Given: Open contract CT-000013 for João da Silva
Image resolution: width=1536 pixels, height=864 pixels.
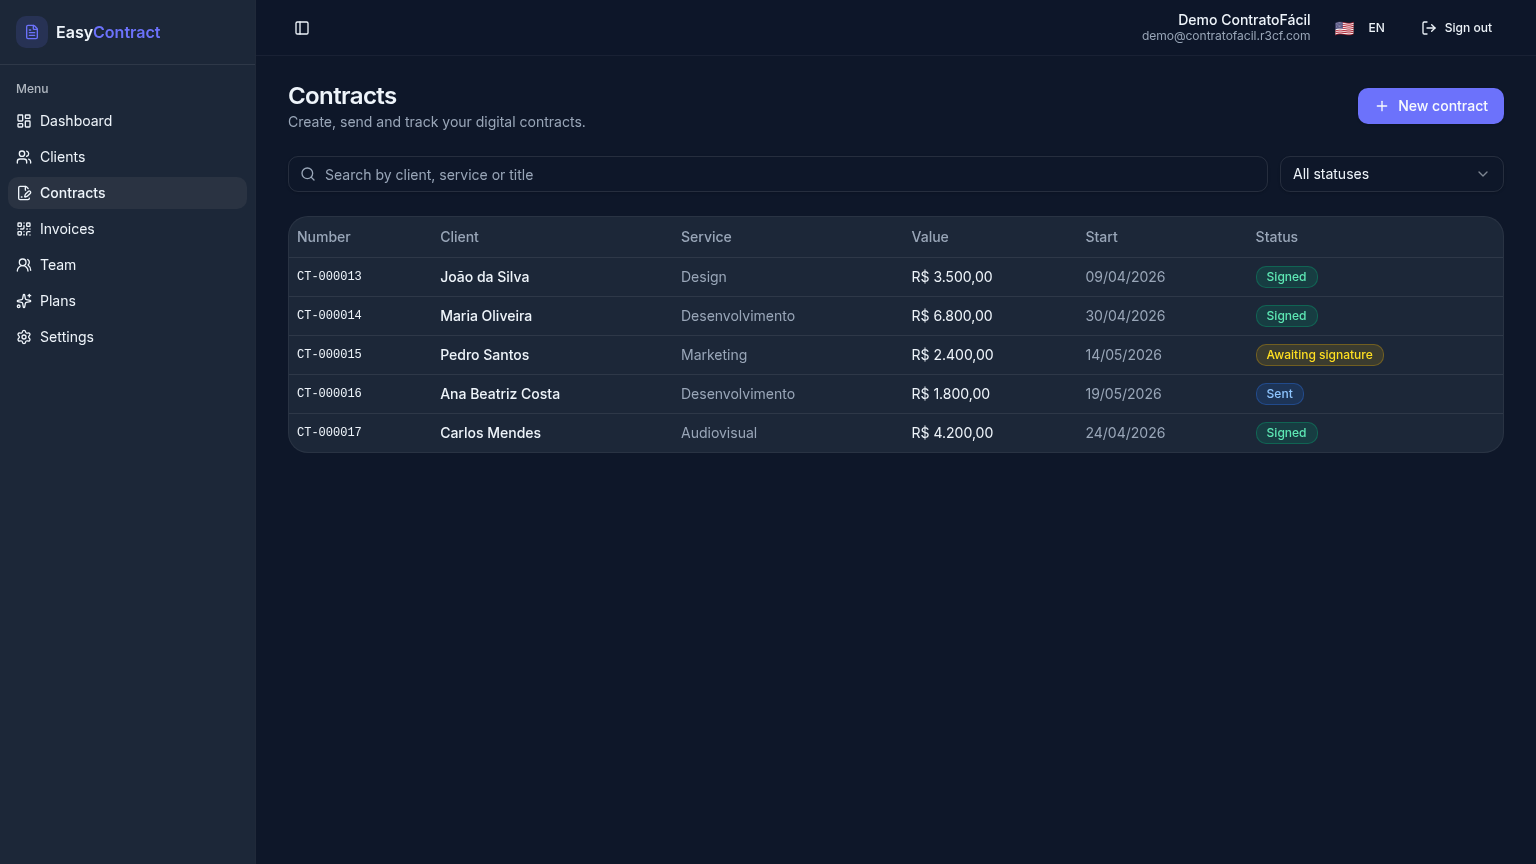Looking at the screenshot, I should (896, 277).
